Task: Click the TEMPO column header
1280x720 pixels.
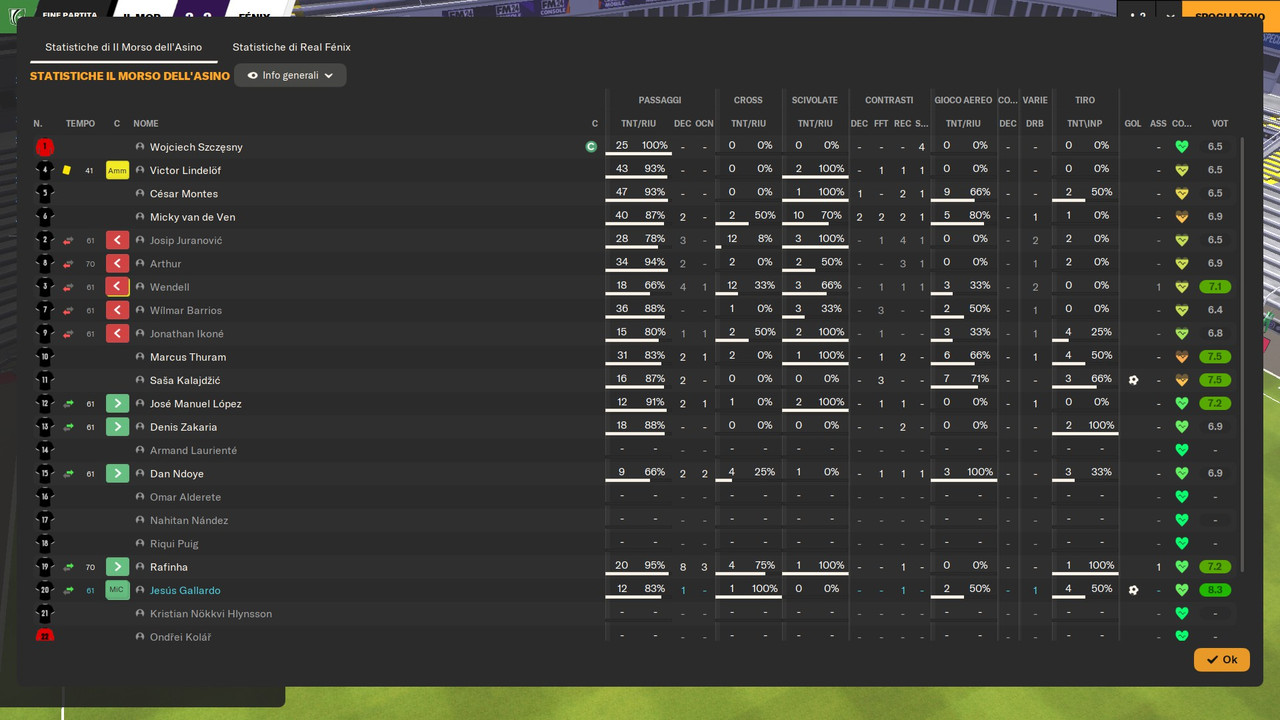Action: [80, 124]
